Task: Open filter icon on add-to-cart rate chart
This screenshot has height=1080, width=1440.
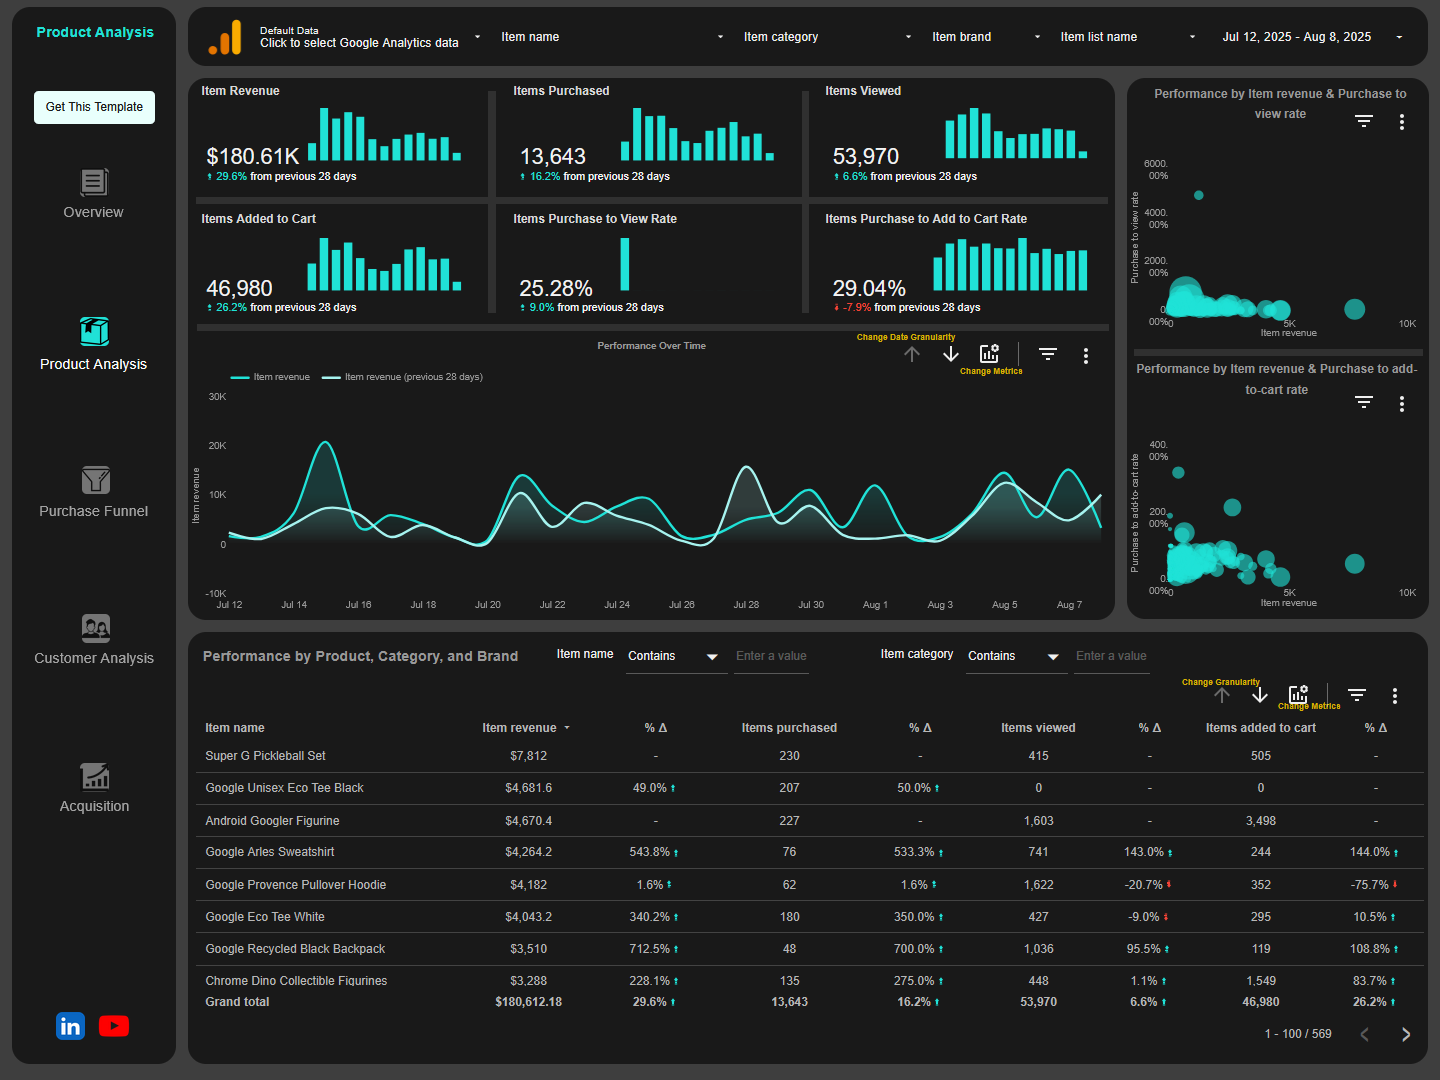Action: click(1364, 402)
